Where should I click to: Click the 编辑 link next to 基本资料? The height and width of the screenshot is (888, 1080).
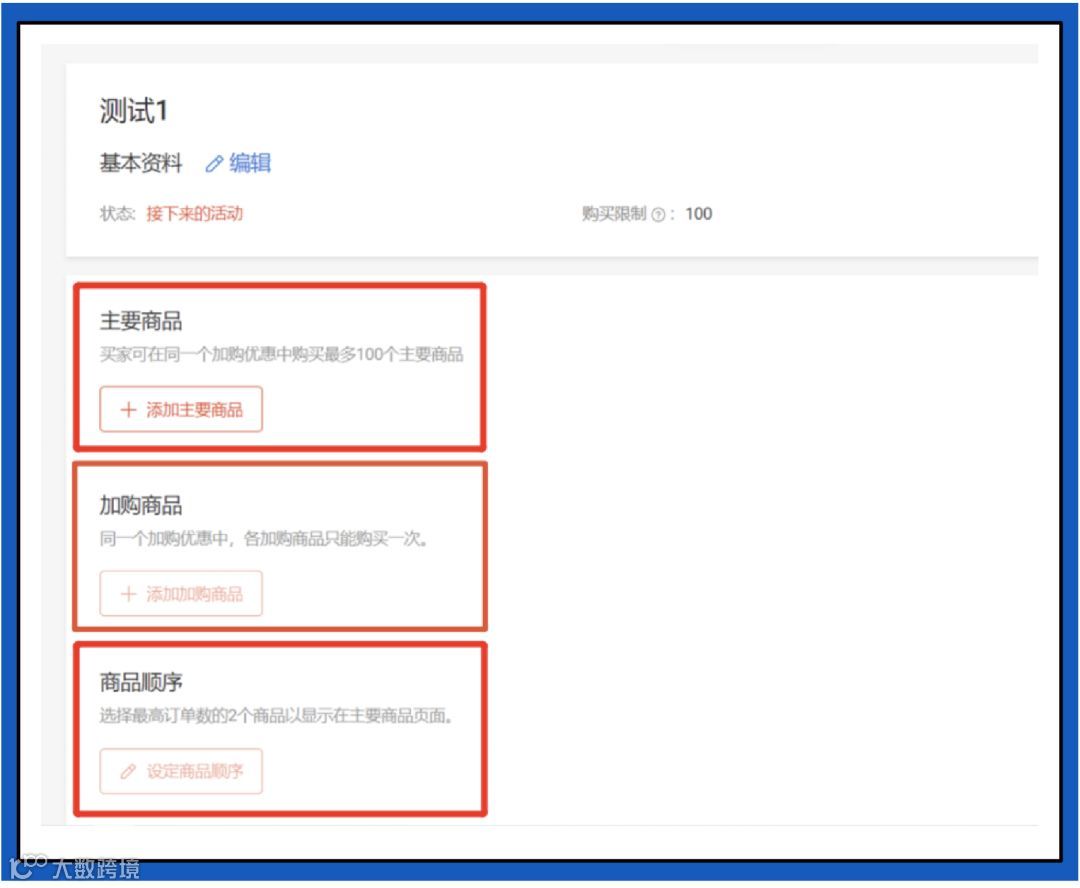[x=249, y=163]
